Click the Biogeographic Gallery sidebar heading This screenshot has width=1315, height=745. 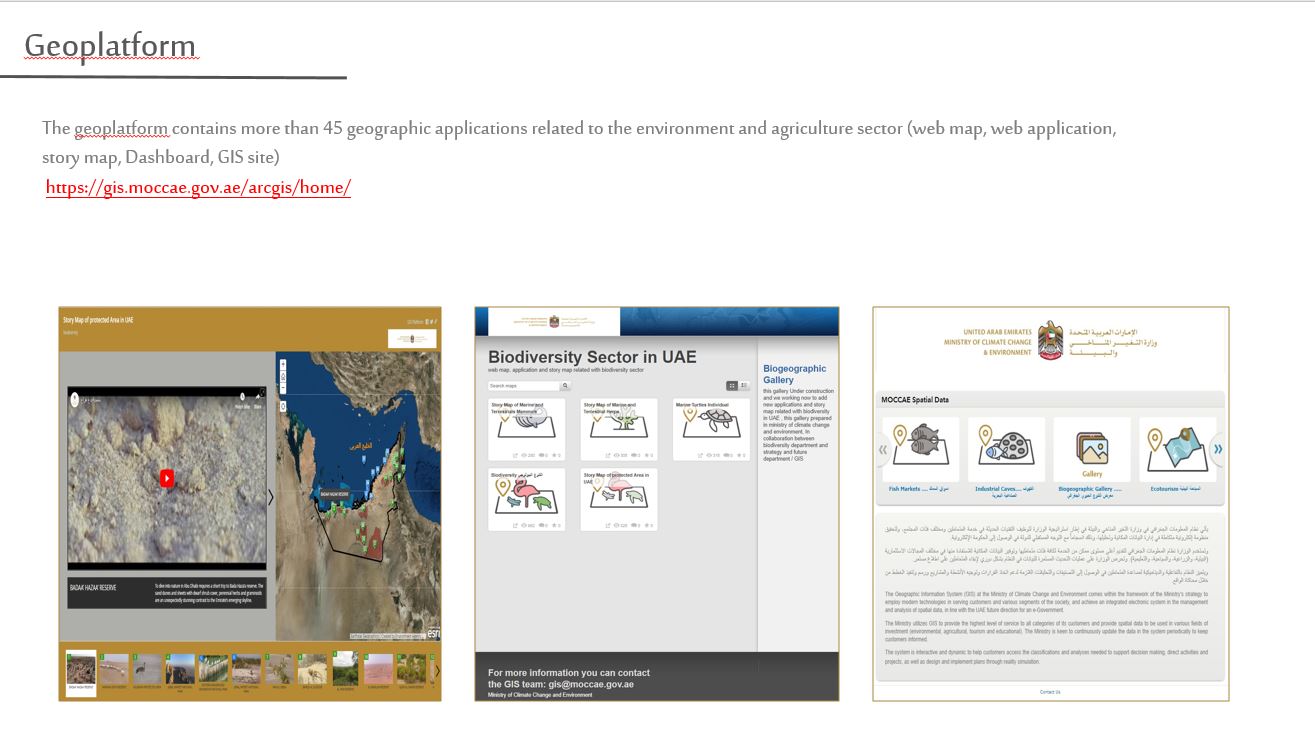[x=795, y=374]
